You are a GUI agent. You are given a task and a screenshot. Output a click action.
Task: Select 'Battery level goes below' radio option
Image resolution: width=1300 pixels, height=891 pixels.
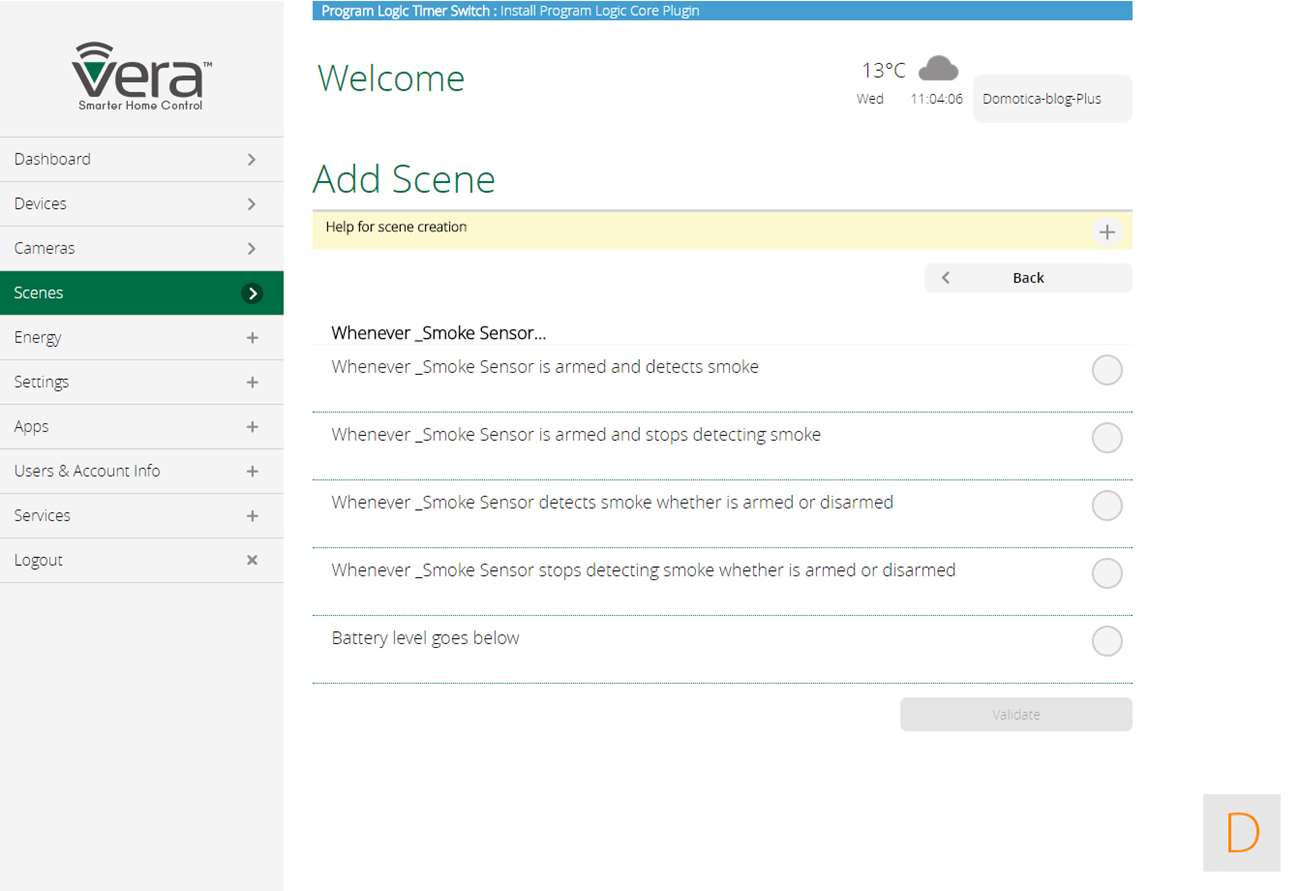coord(1106,641)
